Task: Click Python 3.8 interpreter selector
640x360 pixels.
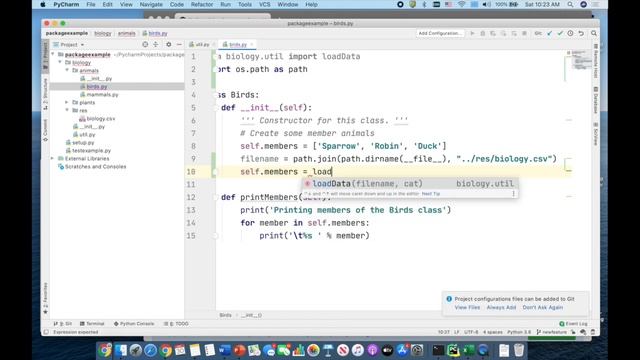Action: [519, 332]
